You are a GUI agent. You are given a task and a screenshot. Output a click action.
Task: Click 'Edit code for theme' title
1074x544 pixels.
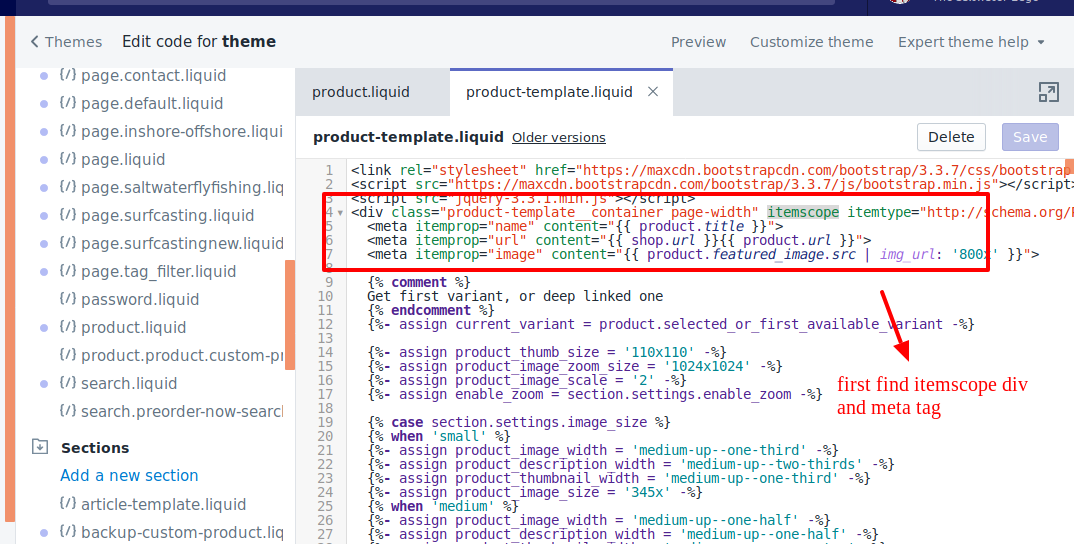(199, 42)
